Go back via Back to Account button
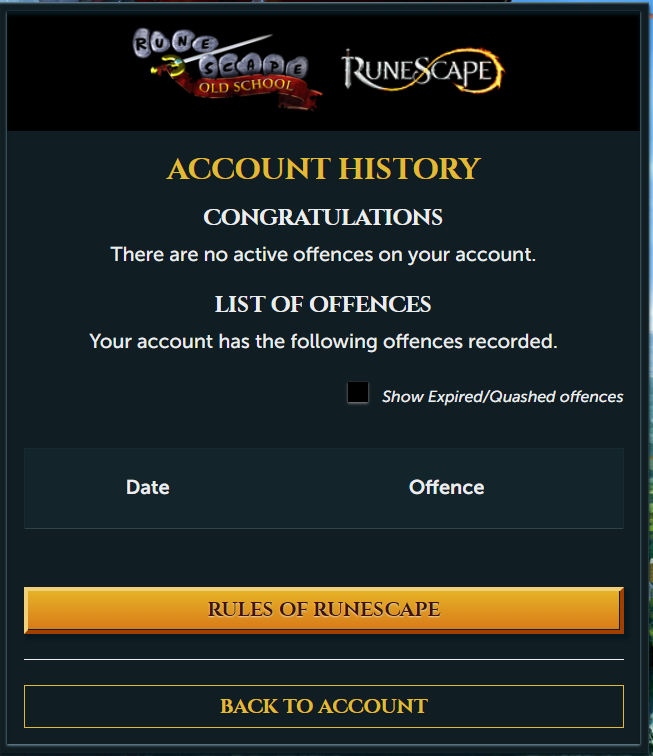This screenshot has height=756, width=653. (x=324, y=706)
